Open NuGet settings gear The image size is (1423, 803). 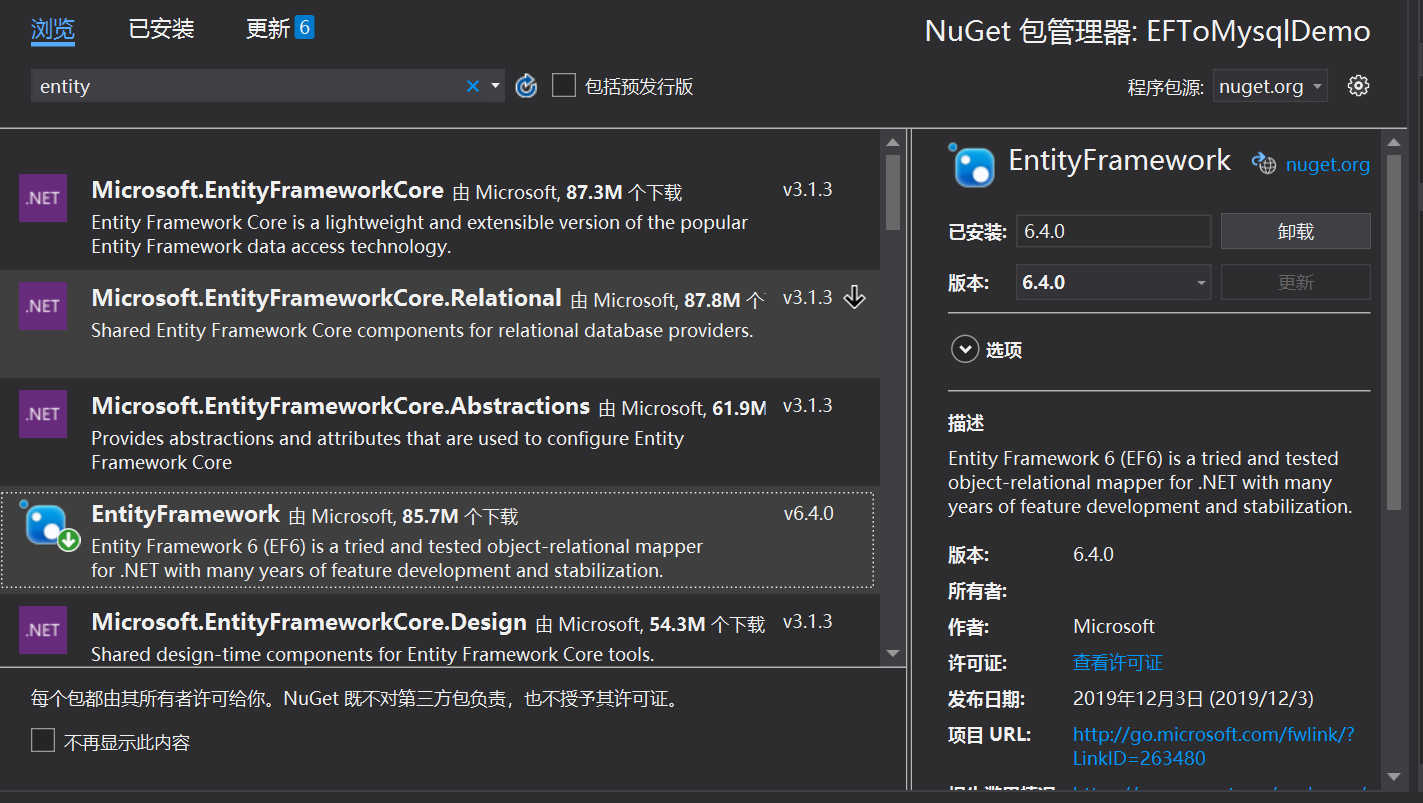click(x=1358, y=86)
